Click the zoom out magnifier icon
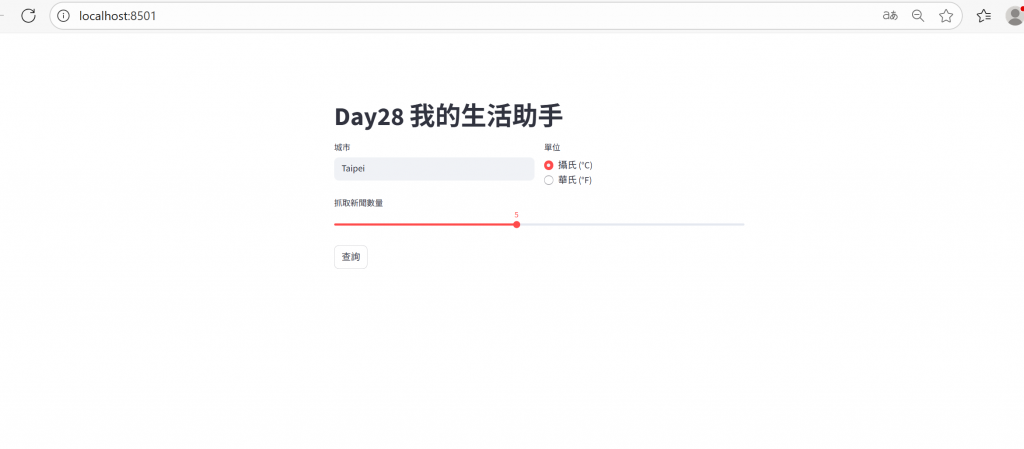Viewport: 1024px width, 449px height. coord(918,16)
